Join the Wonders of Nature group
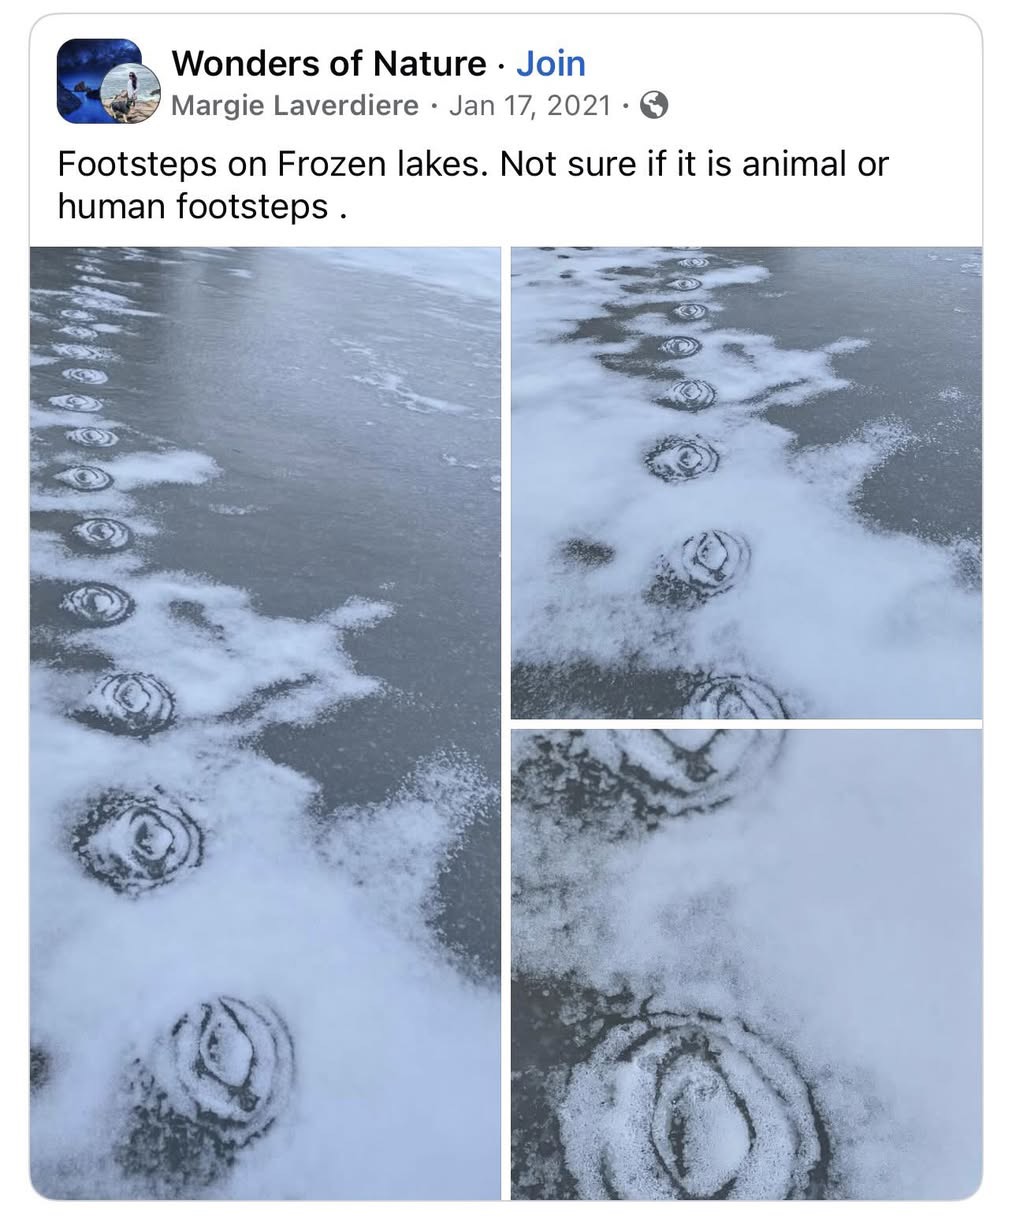1012x1223 pixels. (551, 64)
